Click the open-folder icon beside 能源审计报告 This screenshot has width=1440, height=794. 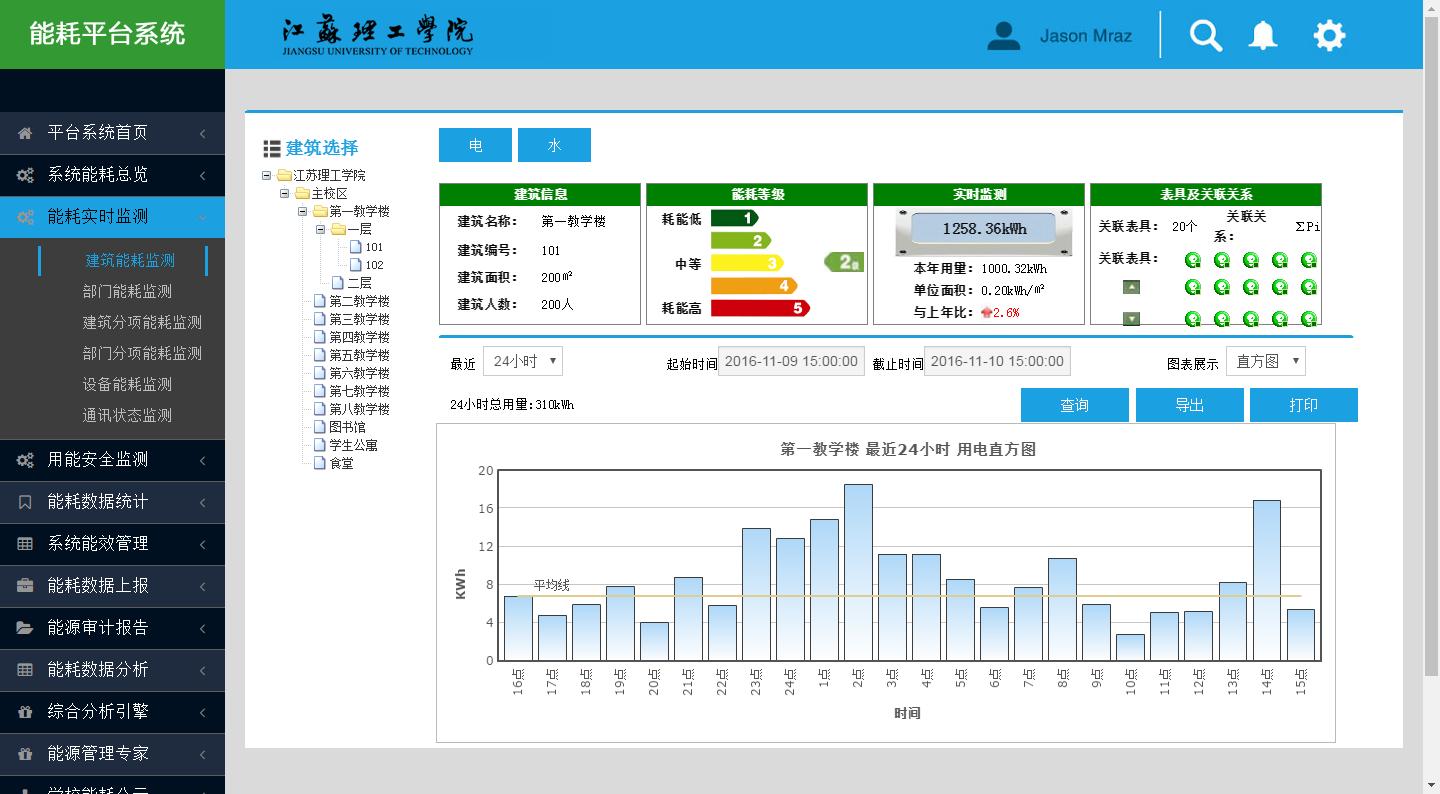pyautogui.click(x=25, y=628)
